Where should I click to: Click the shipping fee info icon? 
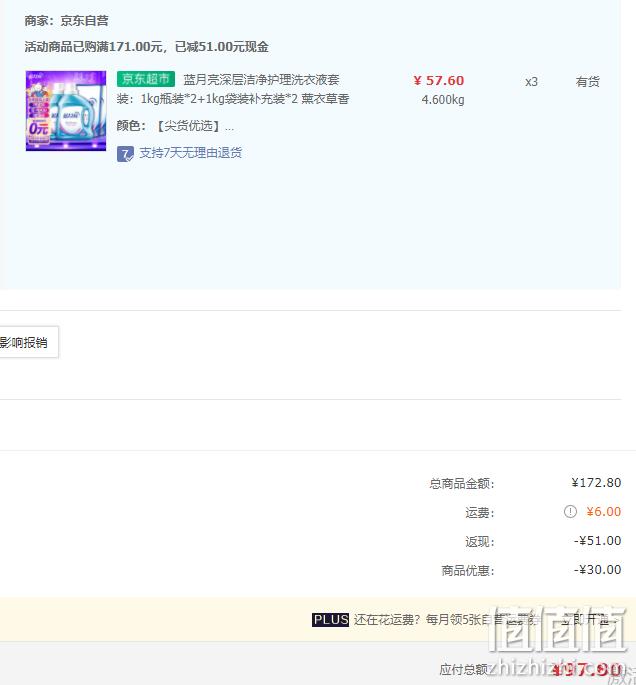(570, 511)
